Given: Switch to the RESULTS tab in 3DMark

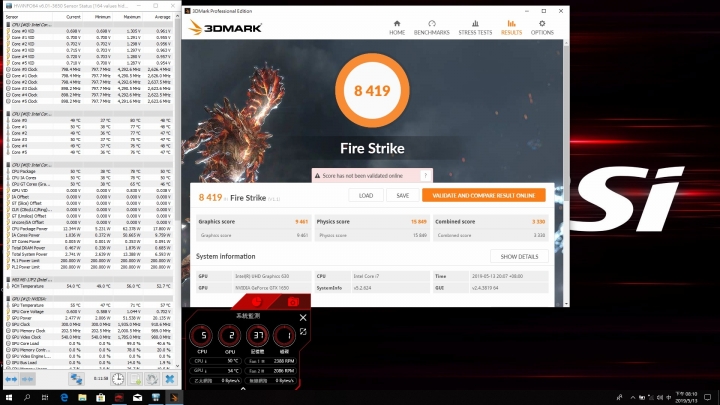Looking at the screenshot, I should point(511,28).
